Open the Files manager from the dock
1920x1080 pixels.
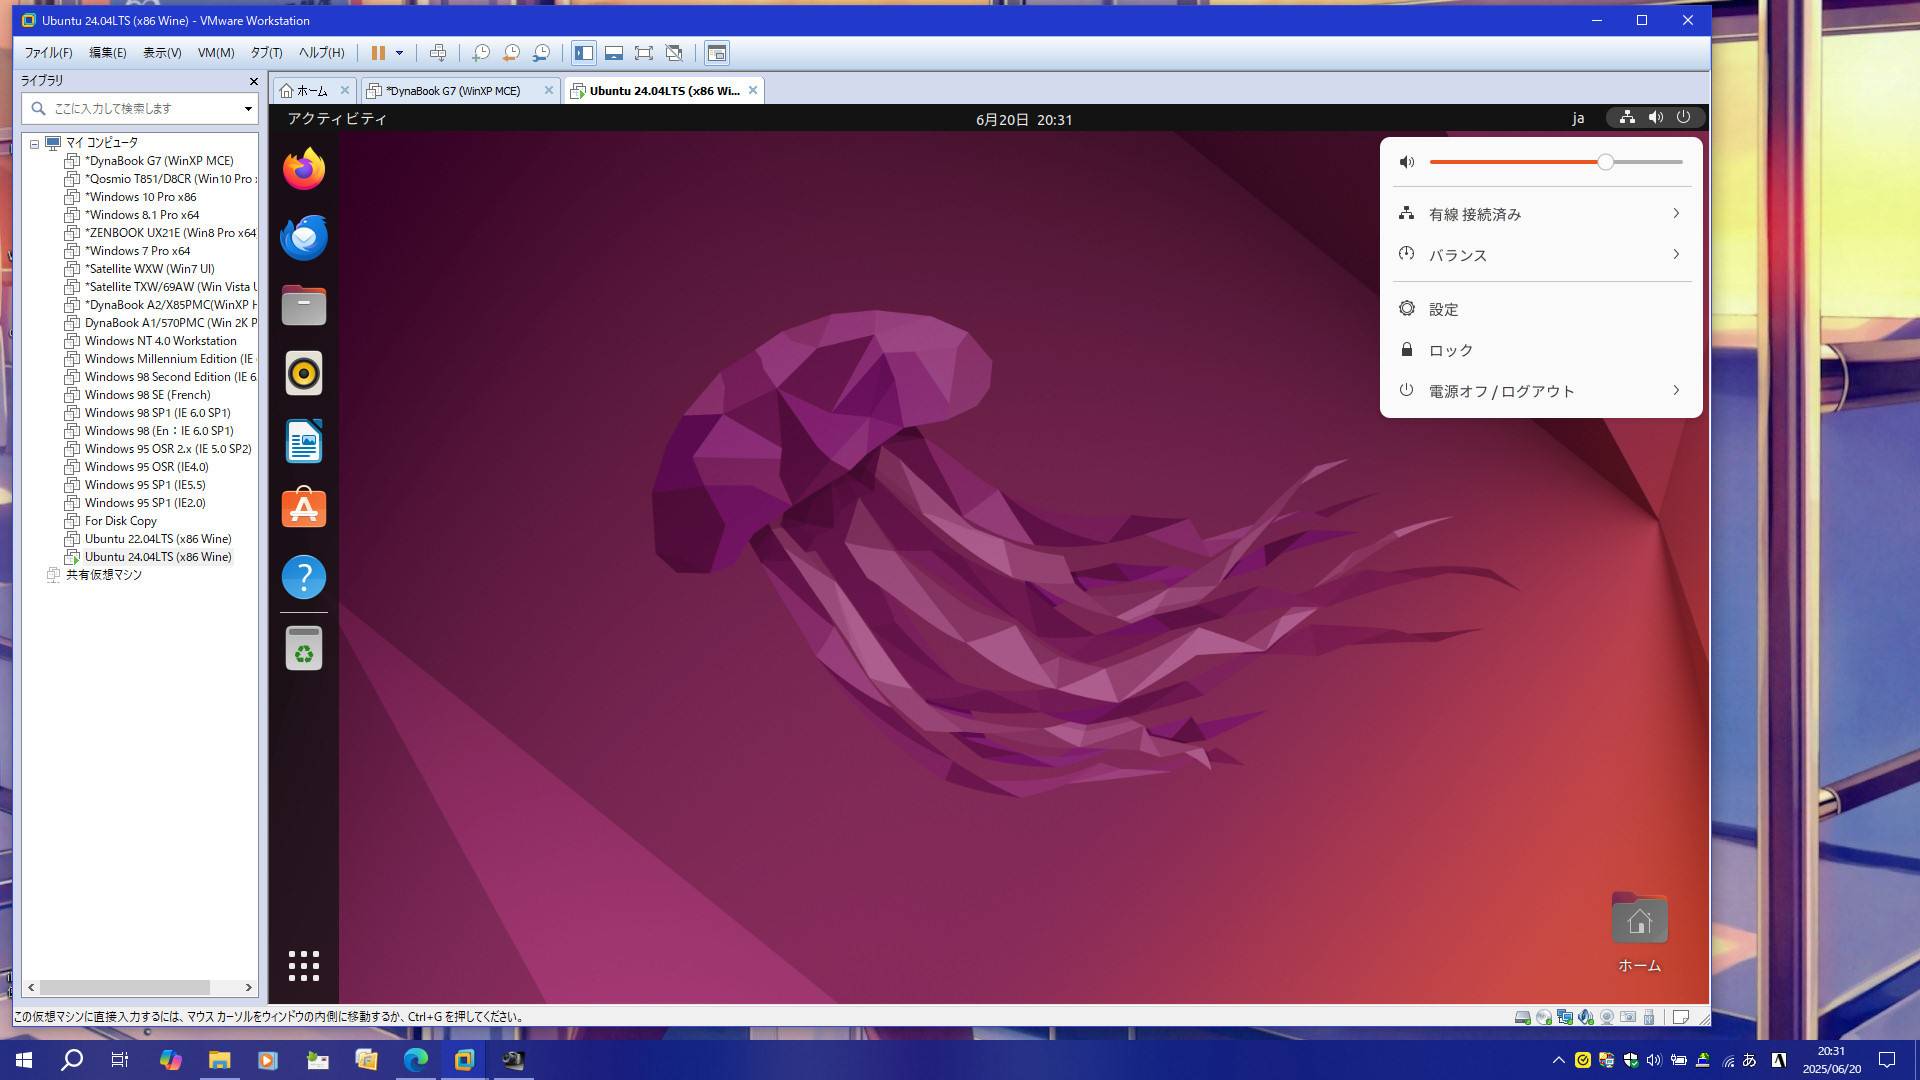[x=304, y=305]
